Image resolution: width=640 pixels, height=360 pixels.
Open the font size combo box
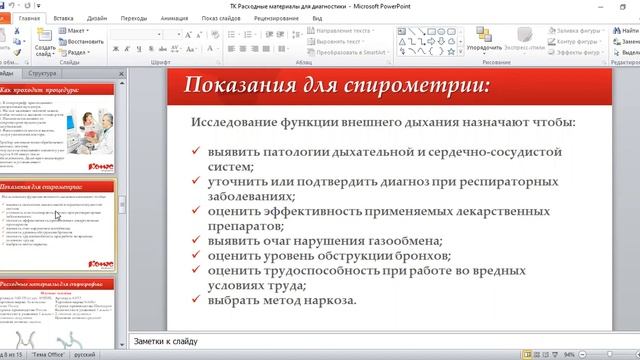pos(172,34)
